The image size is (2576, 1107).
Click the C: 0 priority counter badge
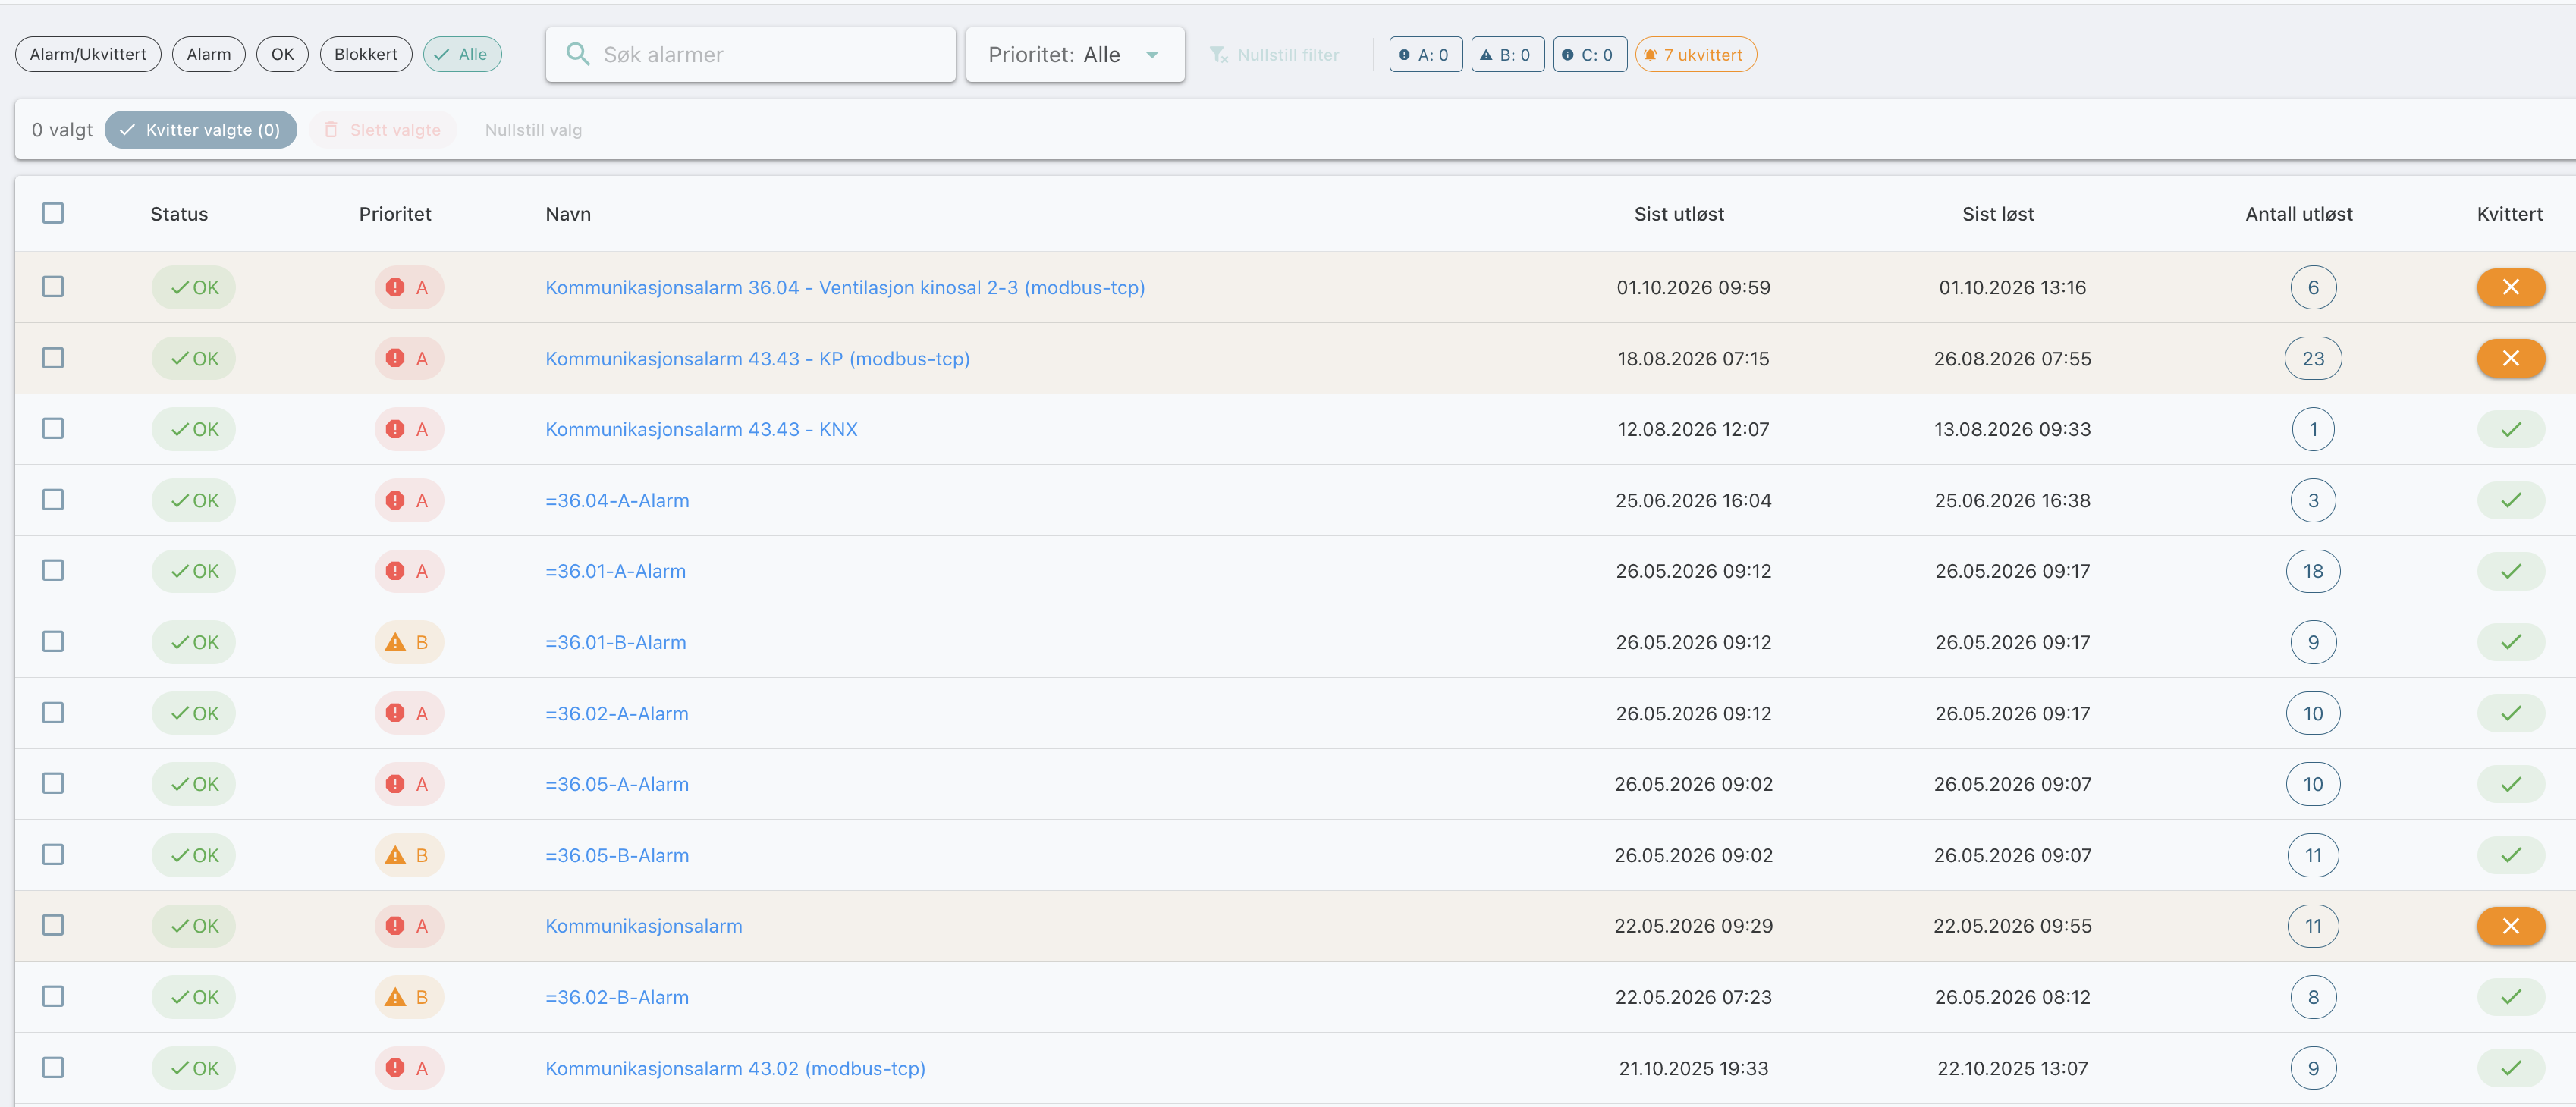pyautogui.click(x=1589, y=54)
